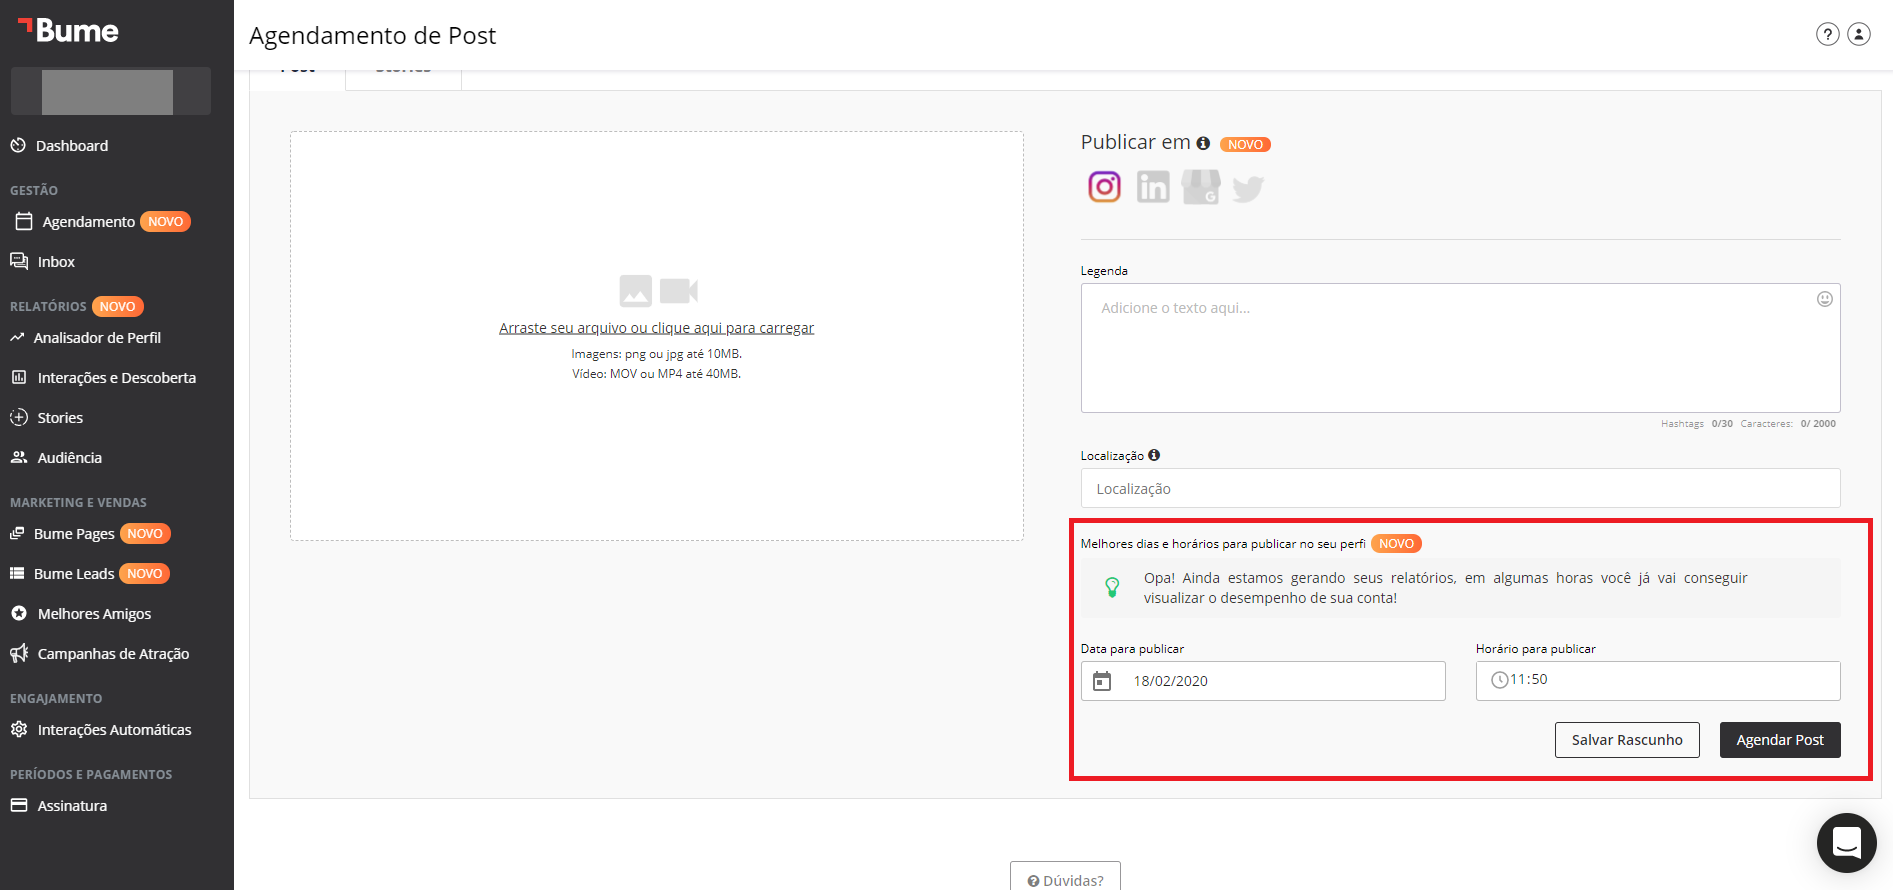
Task: Enable LinkedIn as publishing destination
Action: pos(1152,187)
